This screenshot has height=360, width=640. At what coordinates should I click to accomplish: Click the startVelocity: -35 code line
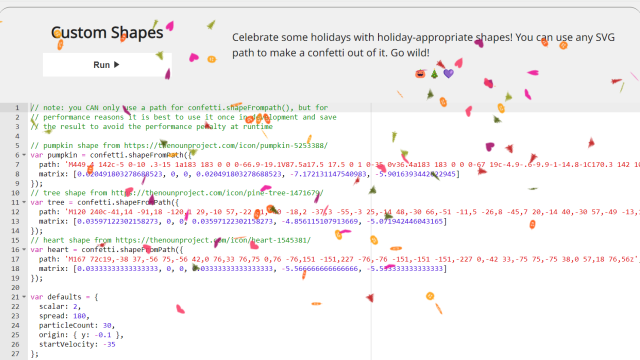(77, 344)
